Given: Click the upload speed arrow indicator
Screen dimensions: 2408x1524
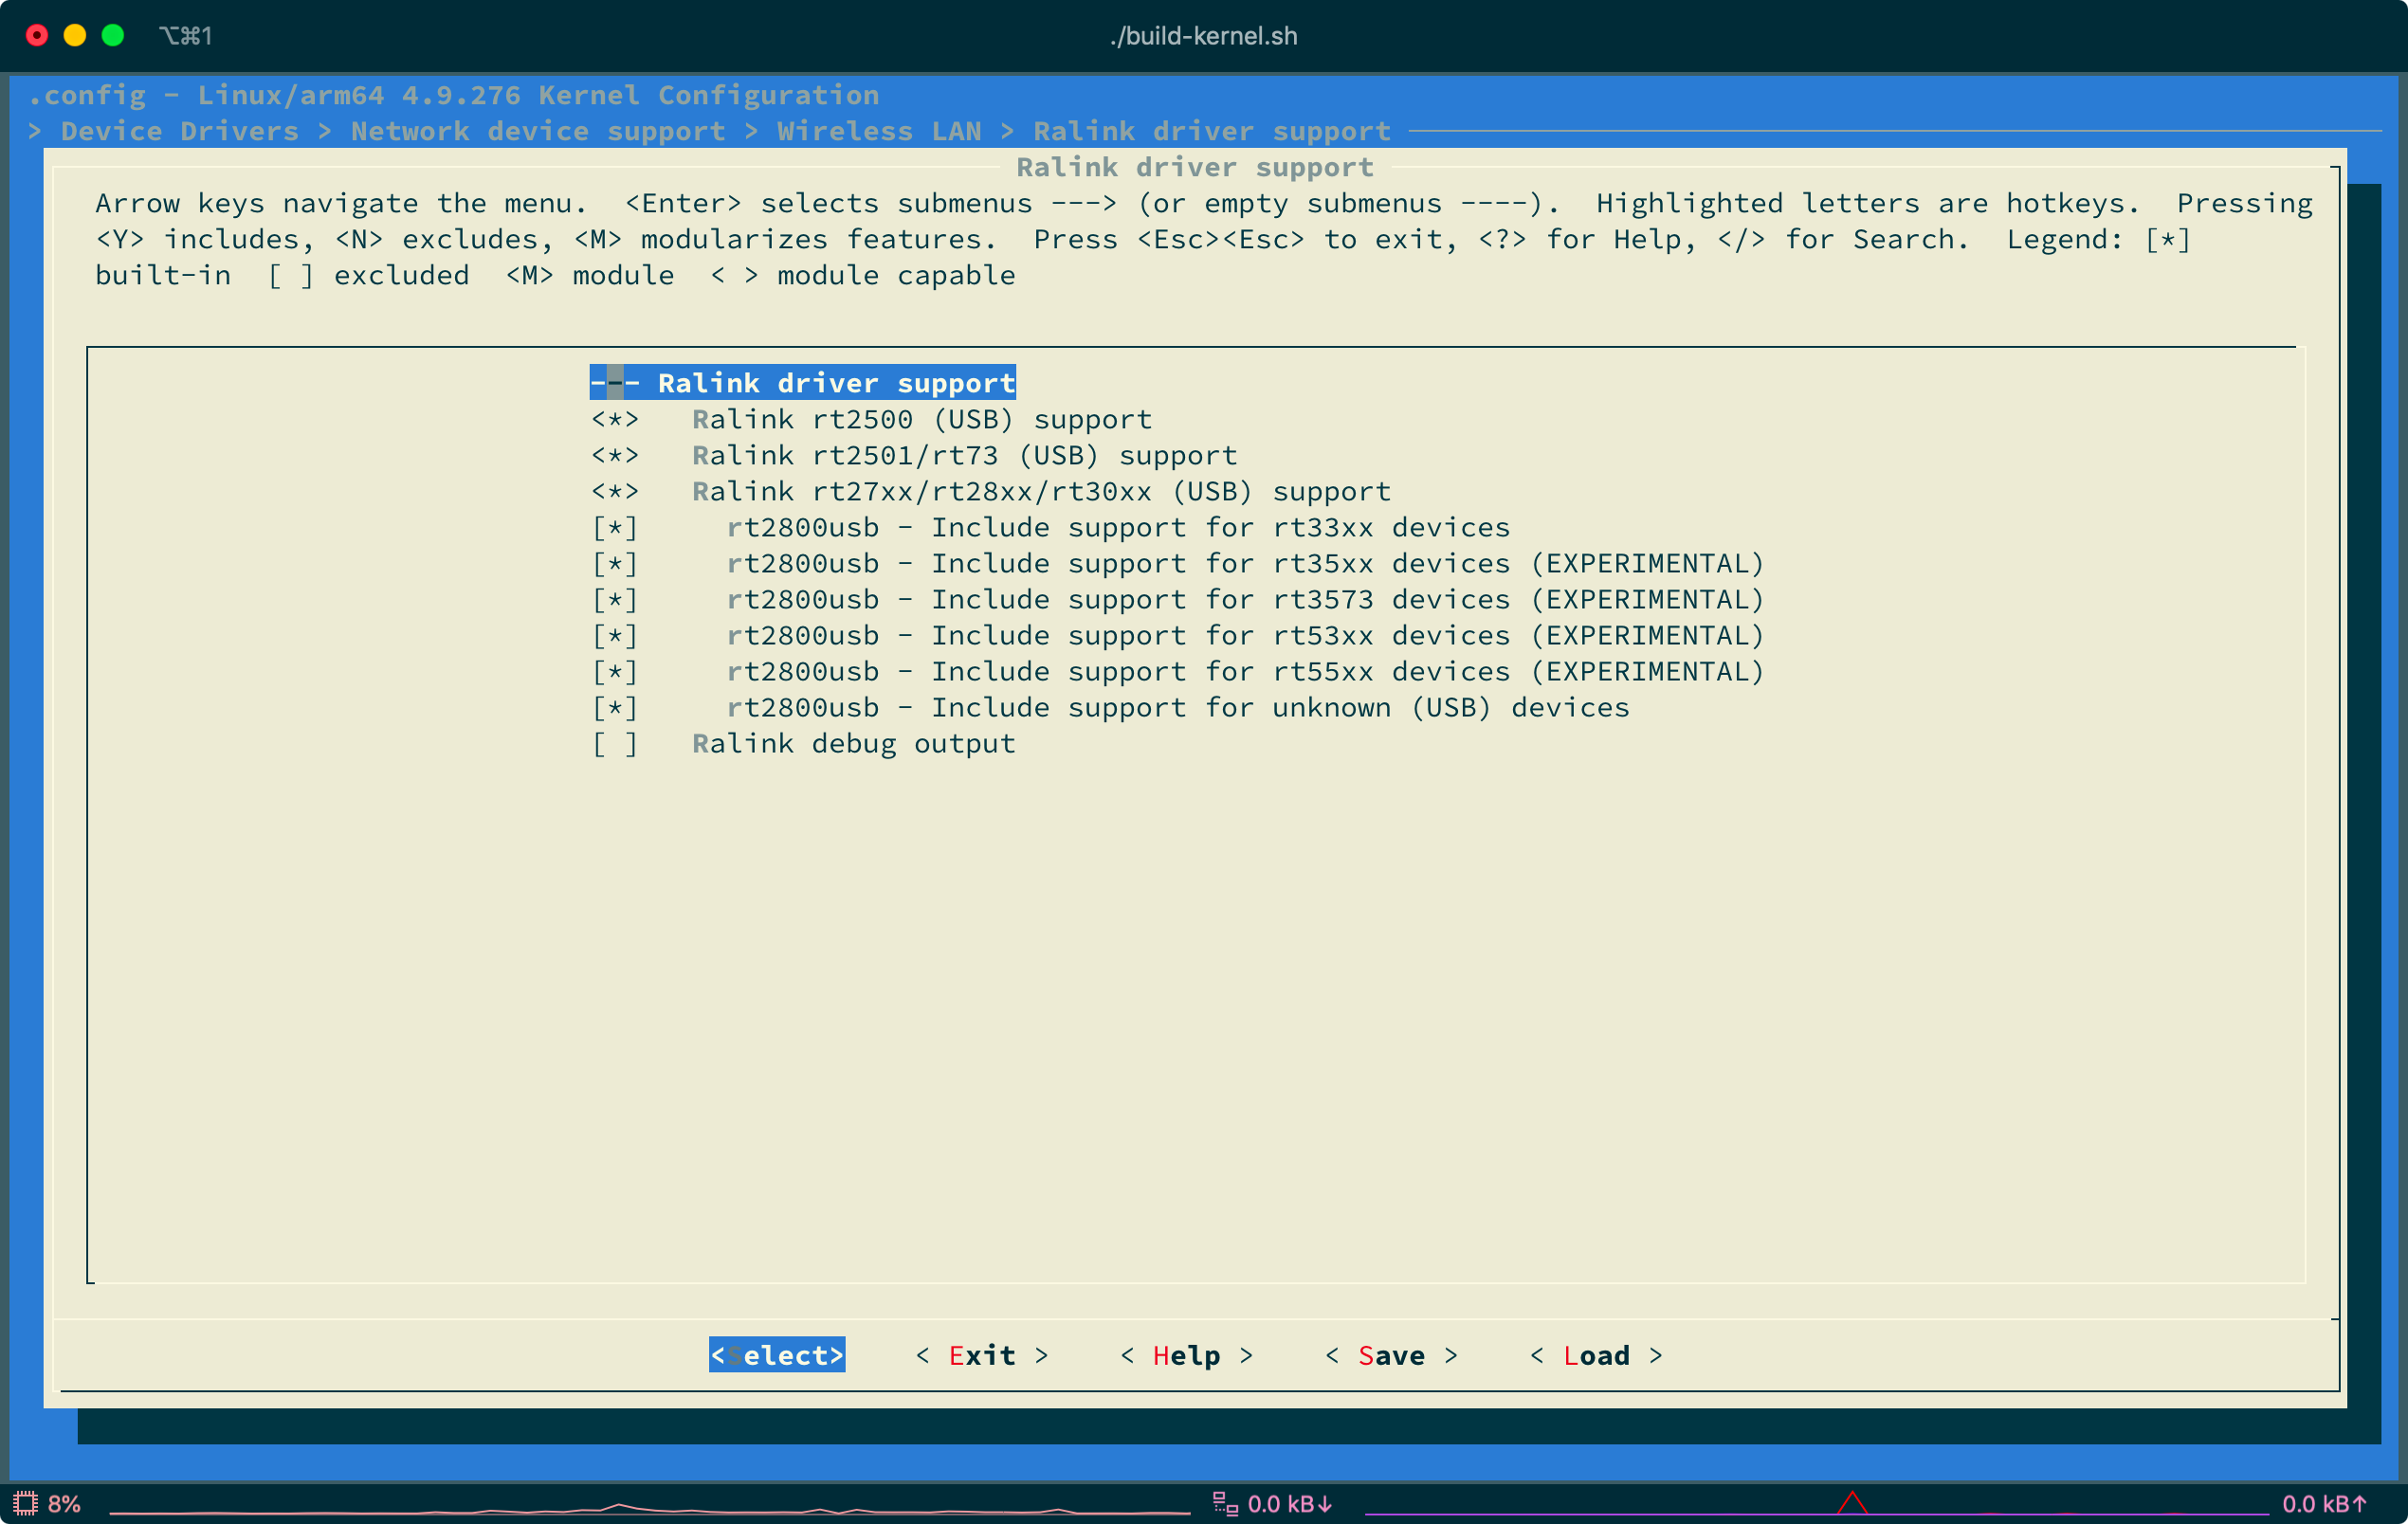Looking at the screenshot, I should (2359, 1503).
